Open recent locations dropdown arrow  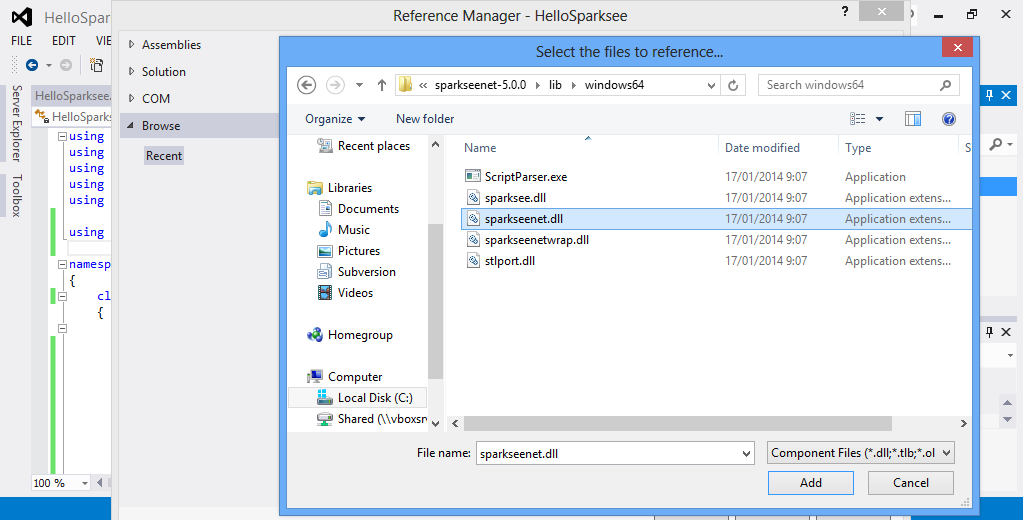pyautogui.click(x=359, y=85)
